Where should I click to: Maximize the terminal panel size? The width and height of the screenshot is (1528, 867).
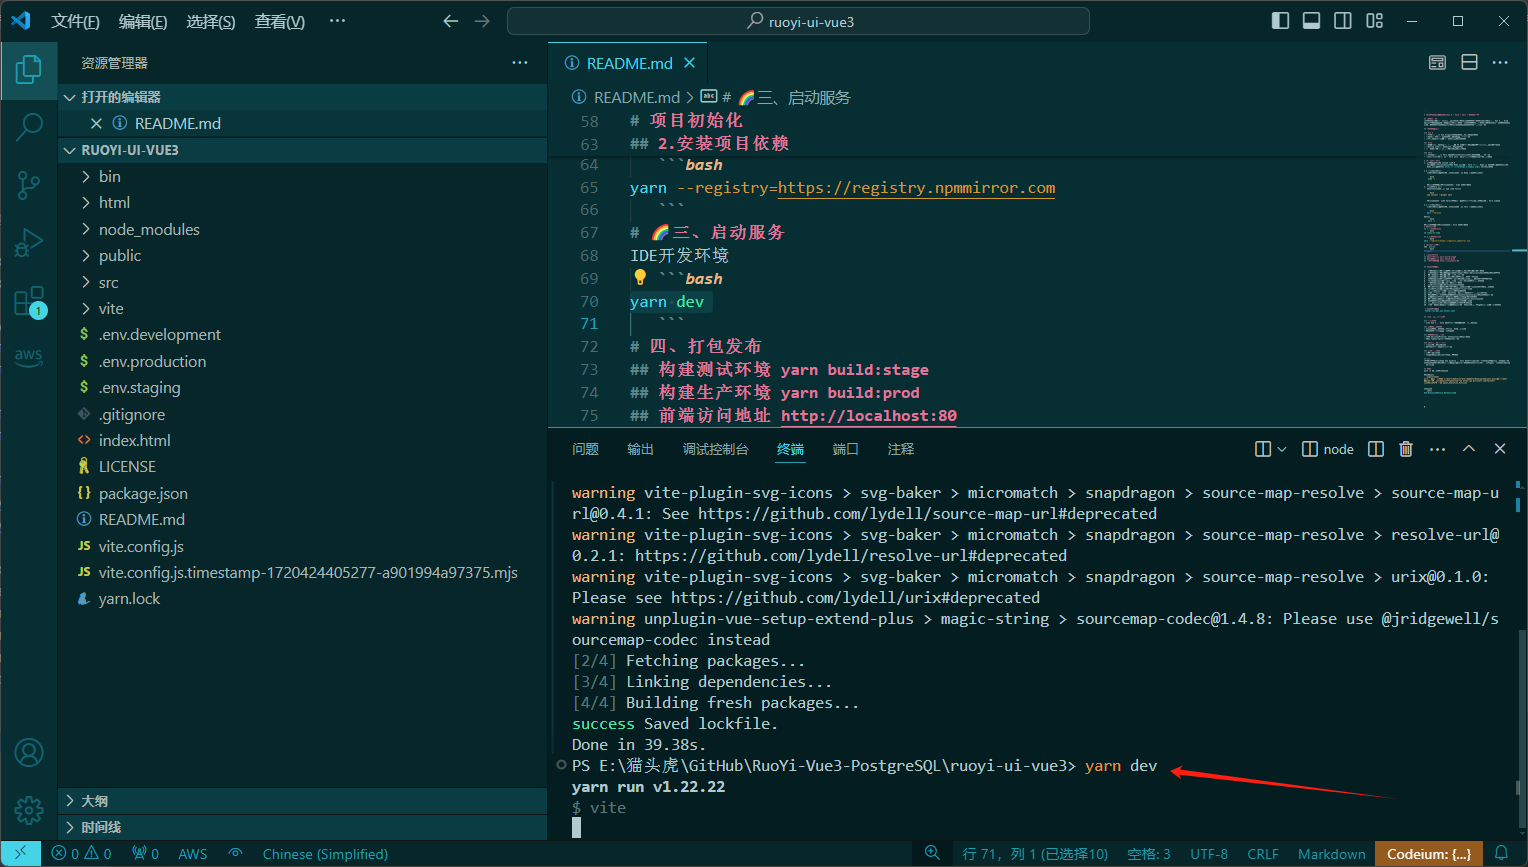[1469, 449]
